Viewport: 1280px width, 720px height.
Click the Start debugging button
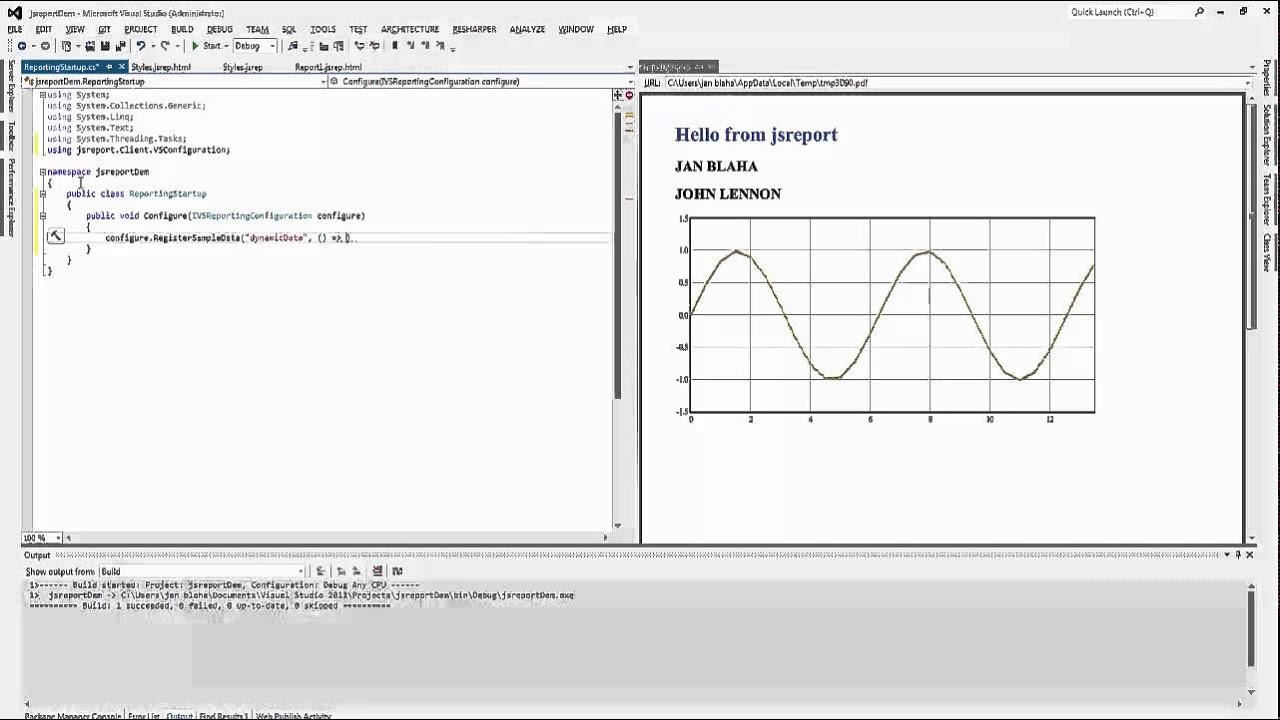[x=207, y=46]
